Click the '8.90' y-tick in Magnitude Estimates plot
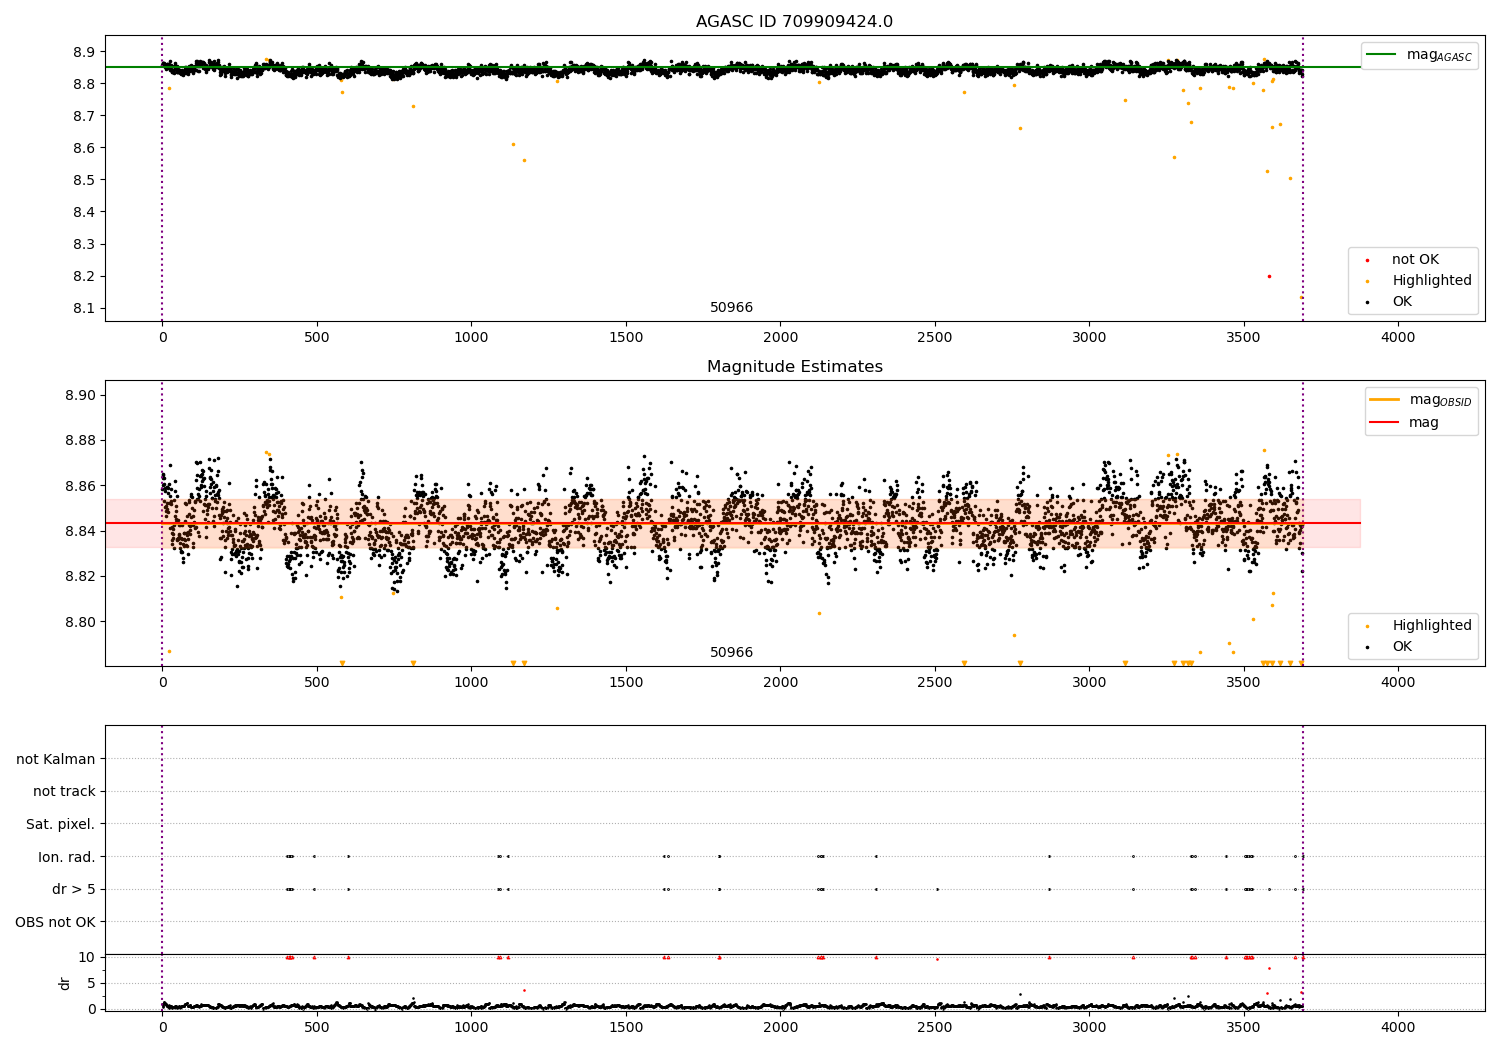 80,395
